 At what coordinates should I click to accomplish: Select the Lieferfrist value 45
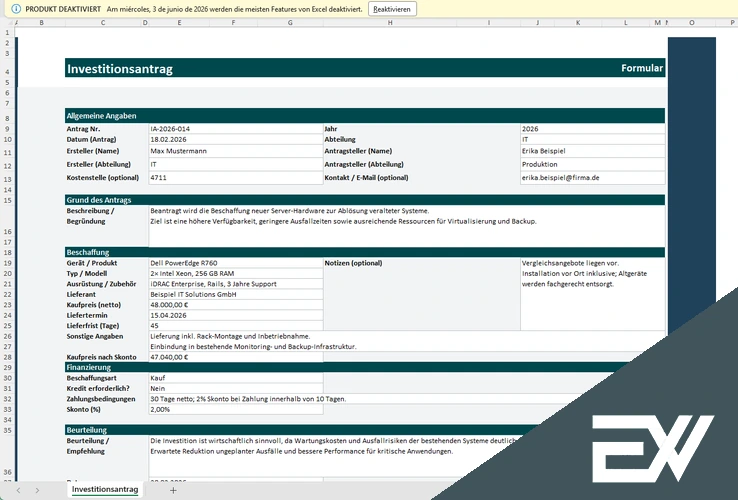coord(236,326)
